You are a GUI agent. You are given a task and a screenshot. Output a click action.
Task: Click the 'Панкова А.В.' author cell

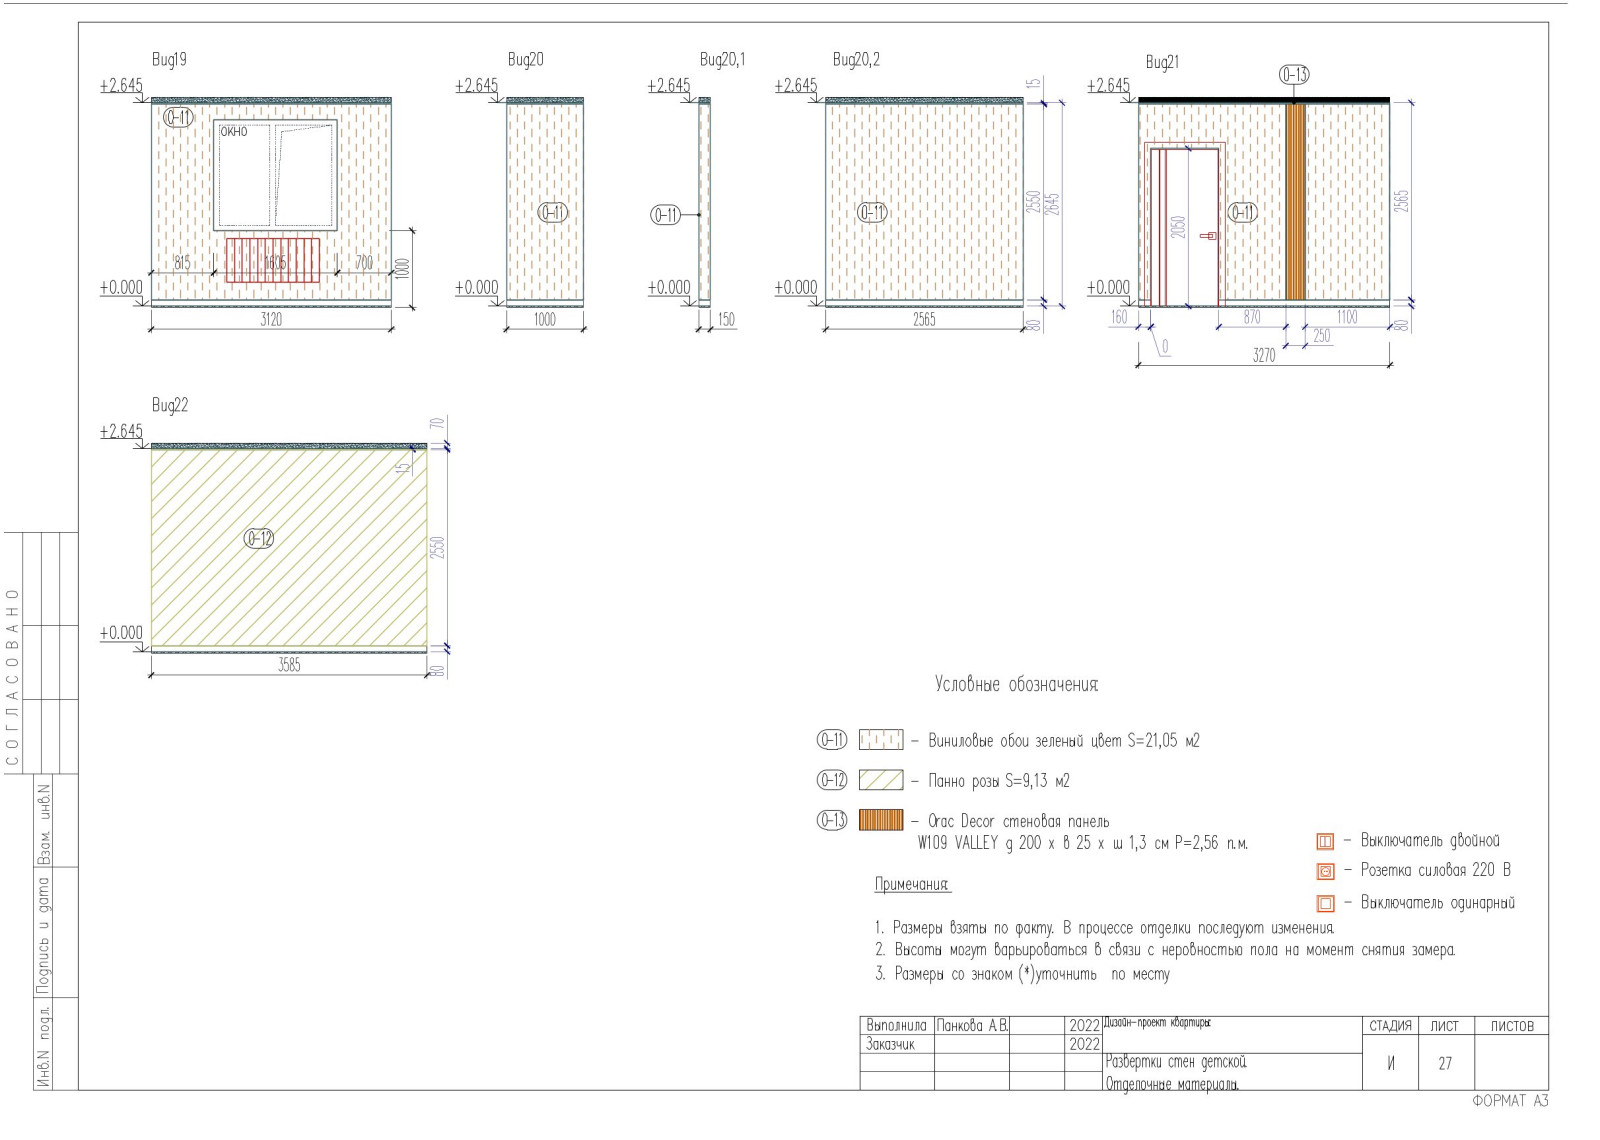tap(972, 1026)
